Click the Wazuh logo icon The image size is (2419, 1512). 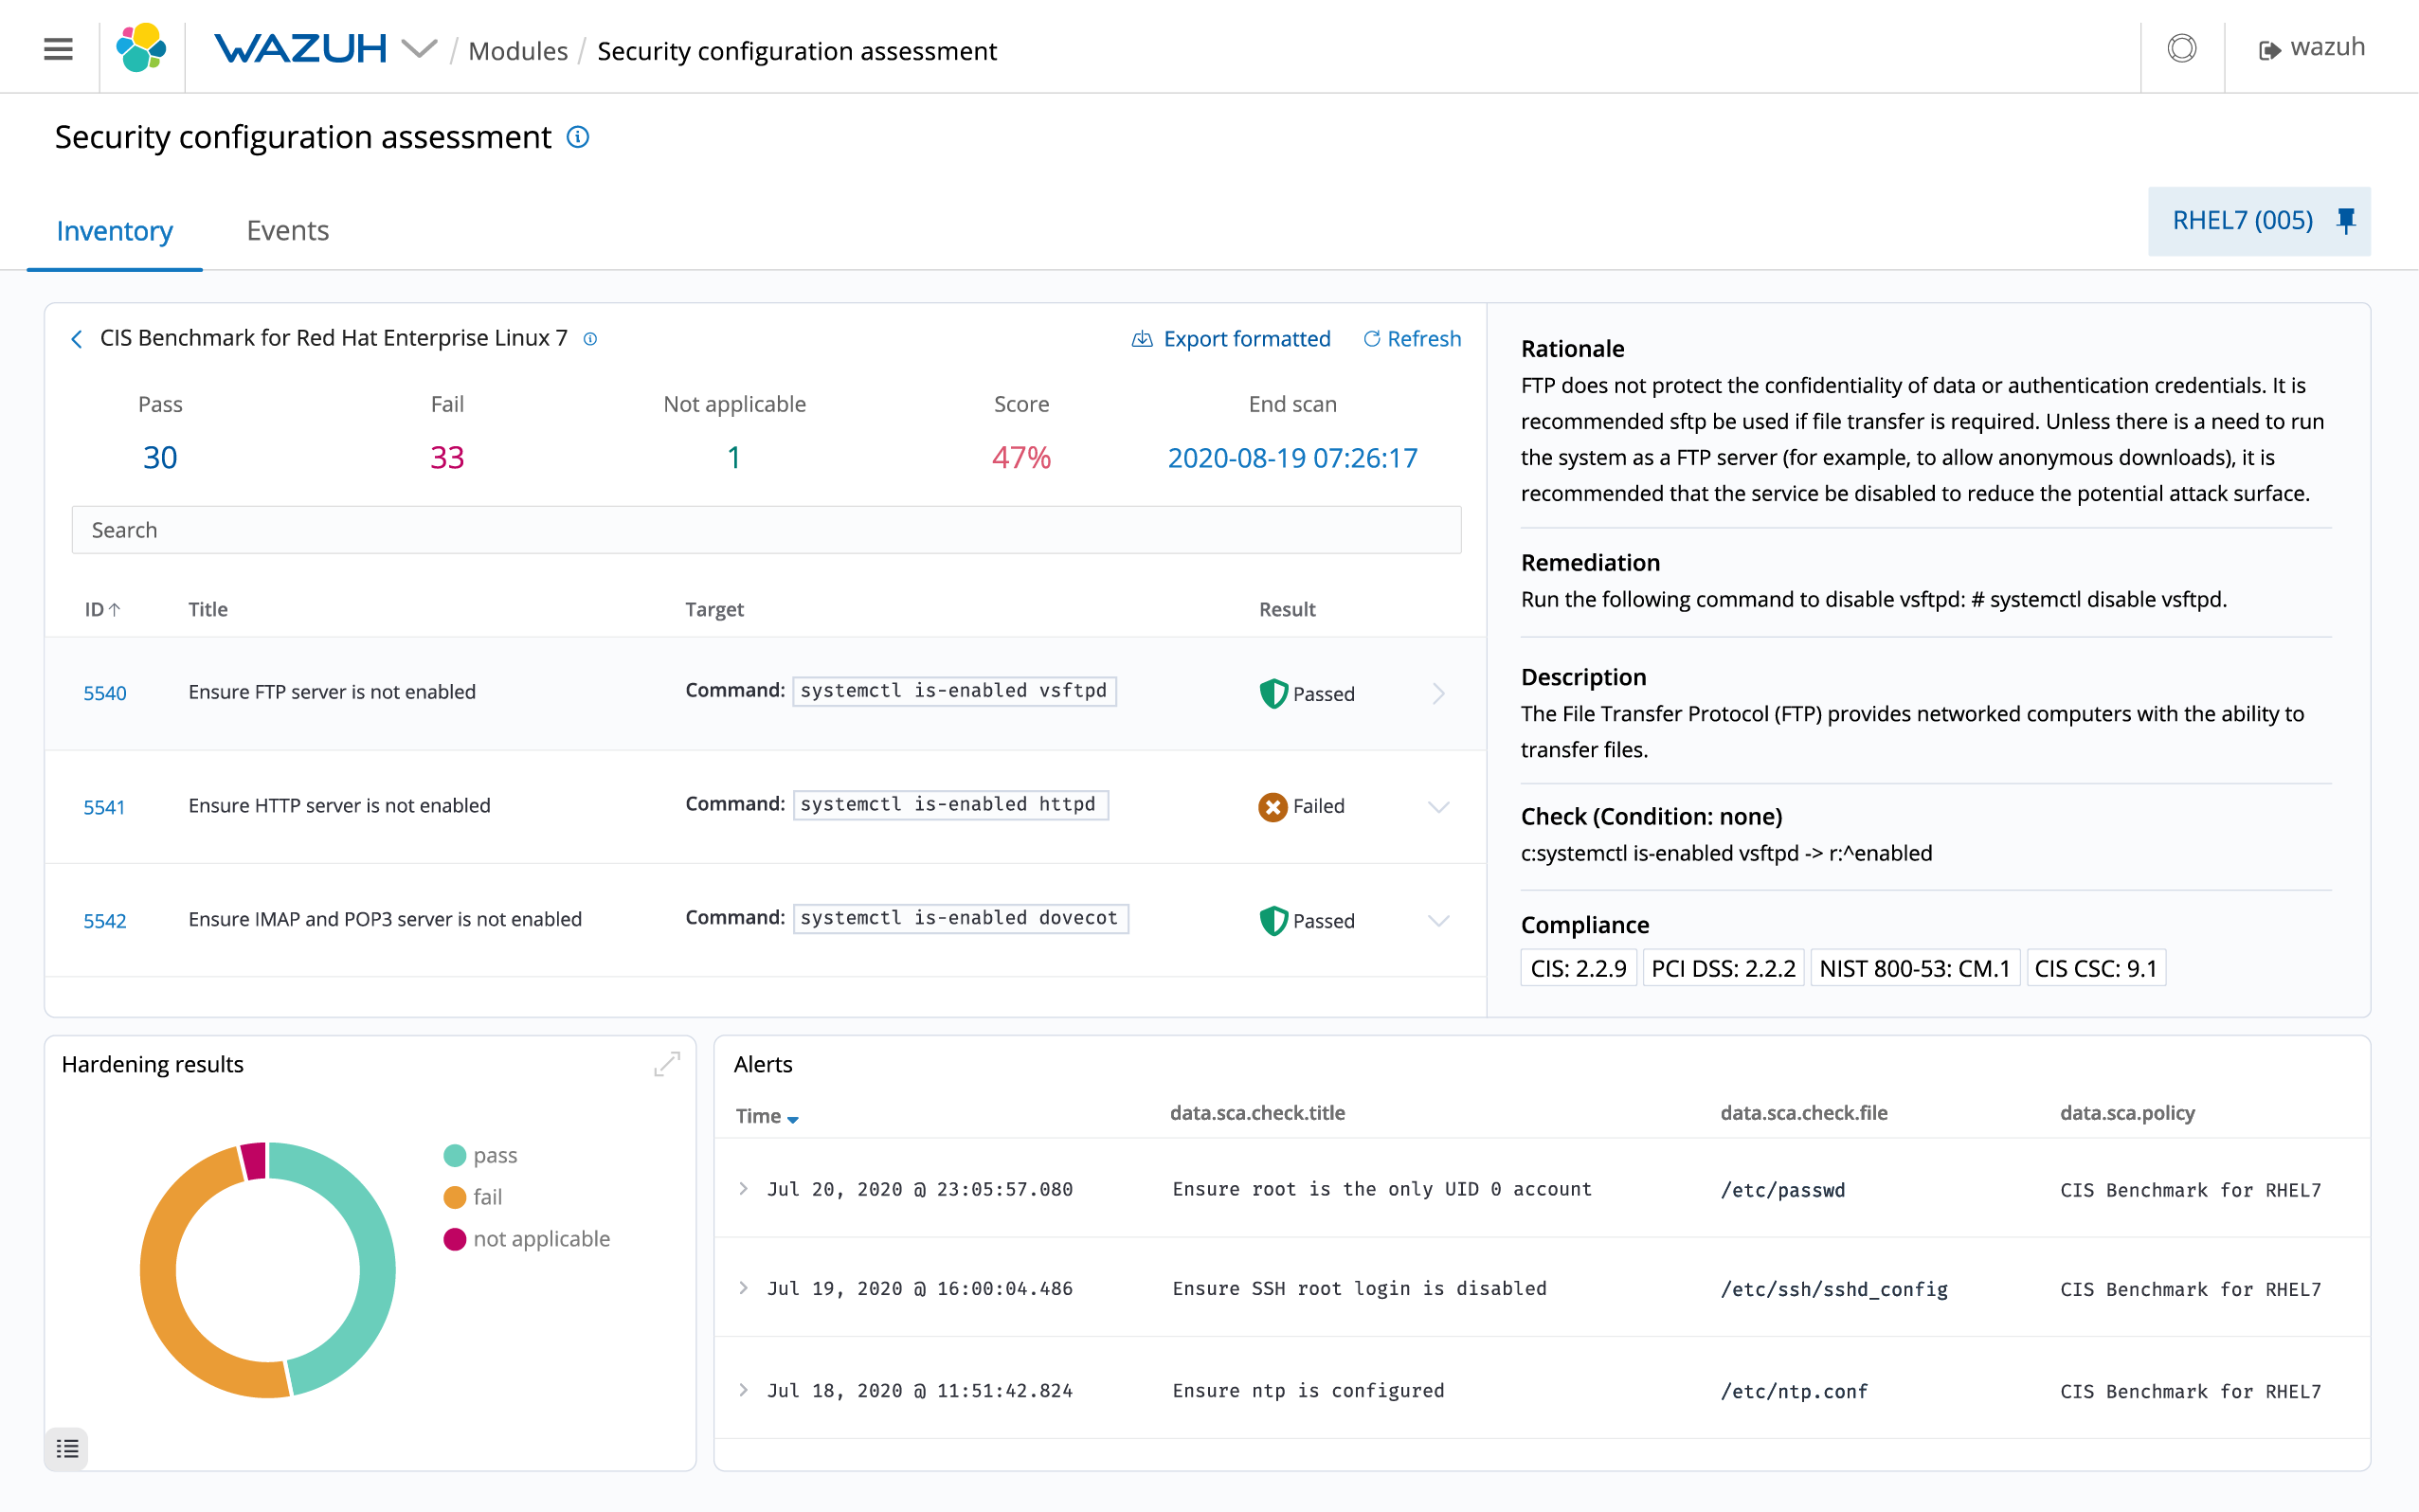pos(140,48)
